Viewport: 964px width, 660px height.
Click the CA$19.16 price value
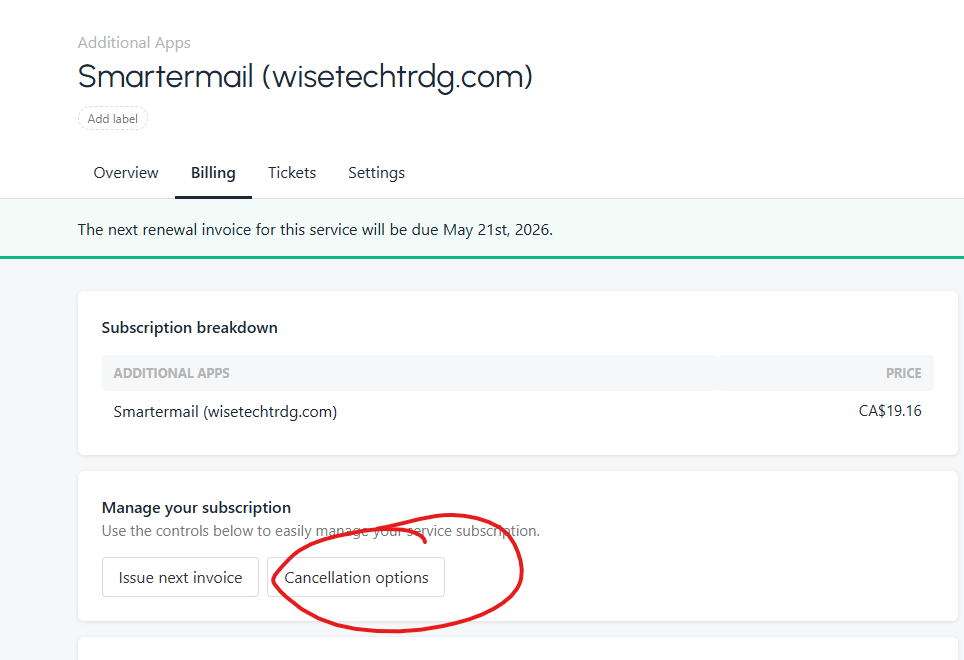coord(890,411)
